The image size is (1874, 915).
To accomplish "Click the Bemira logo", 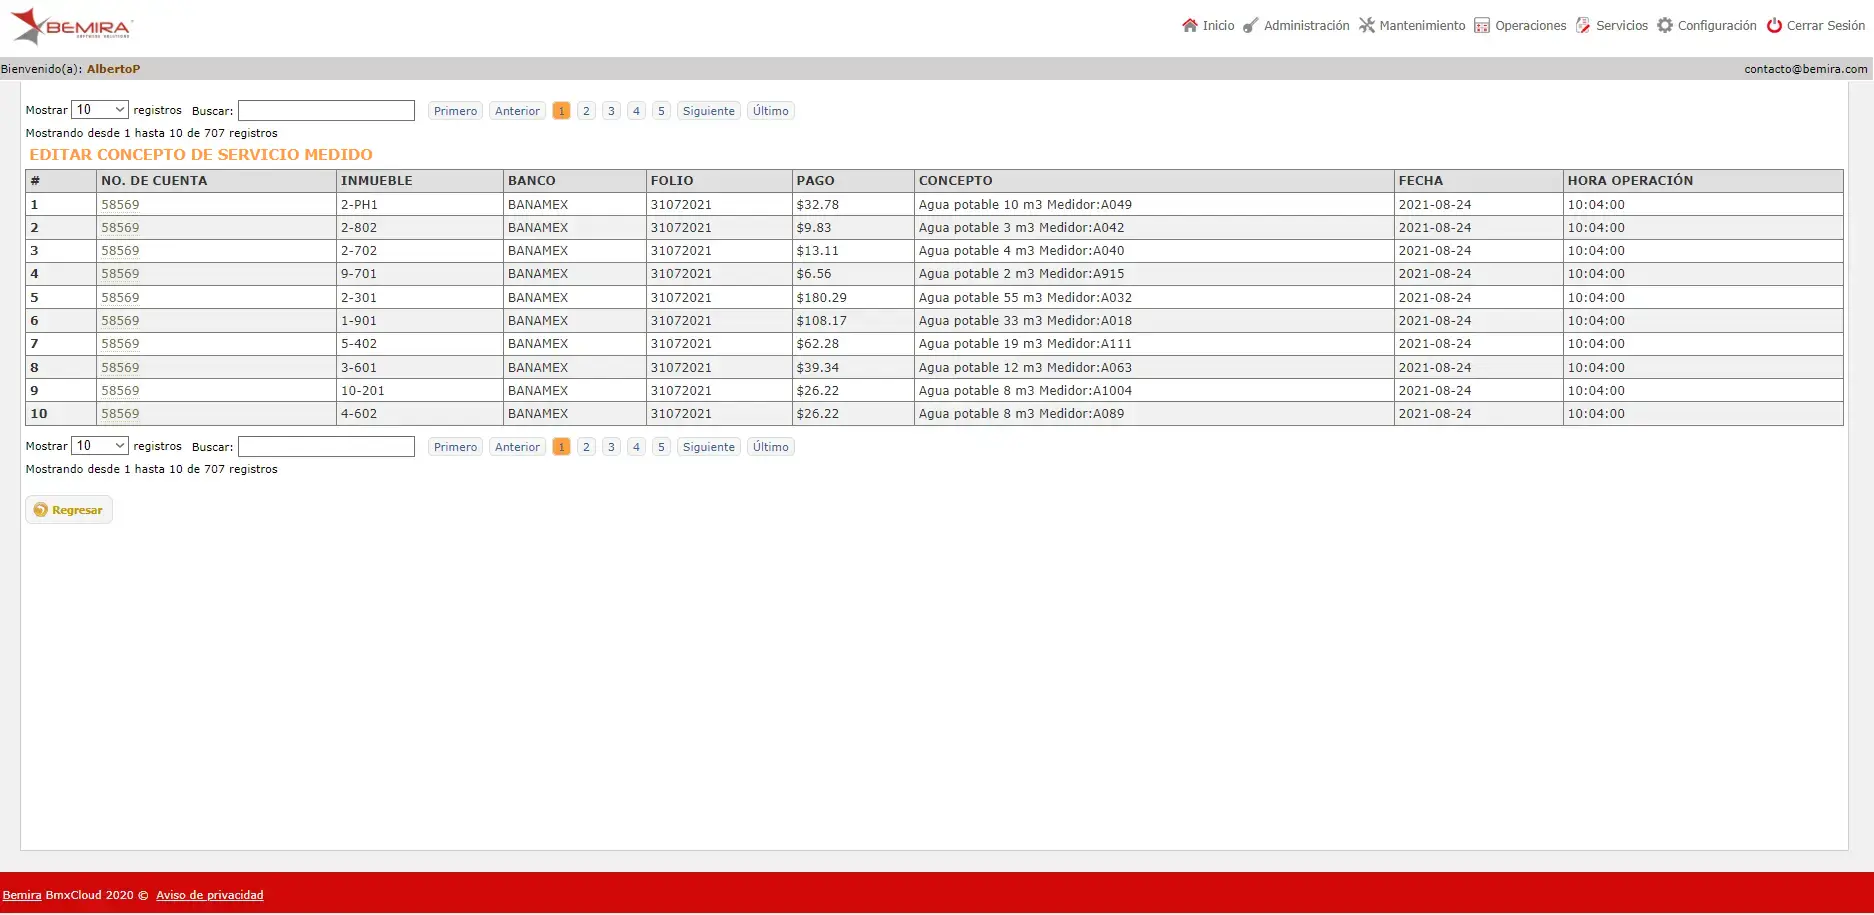I will tap(71, 27).
